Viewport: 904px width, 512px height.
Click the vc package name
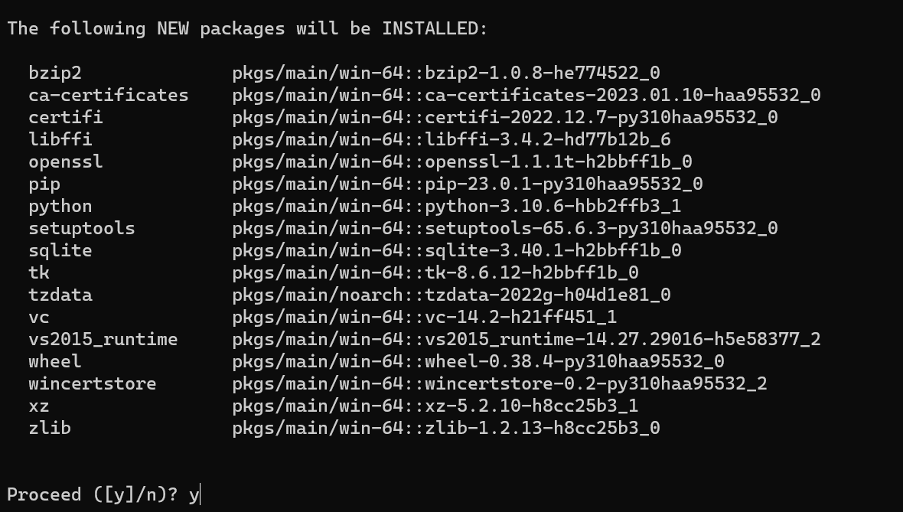[39, 317]
